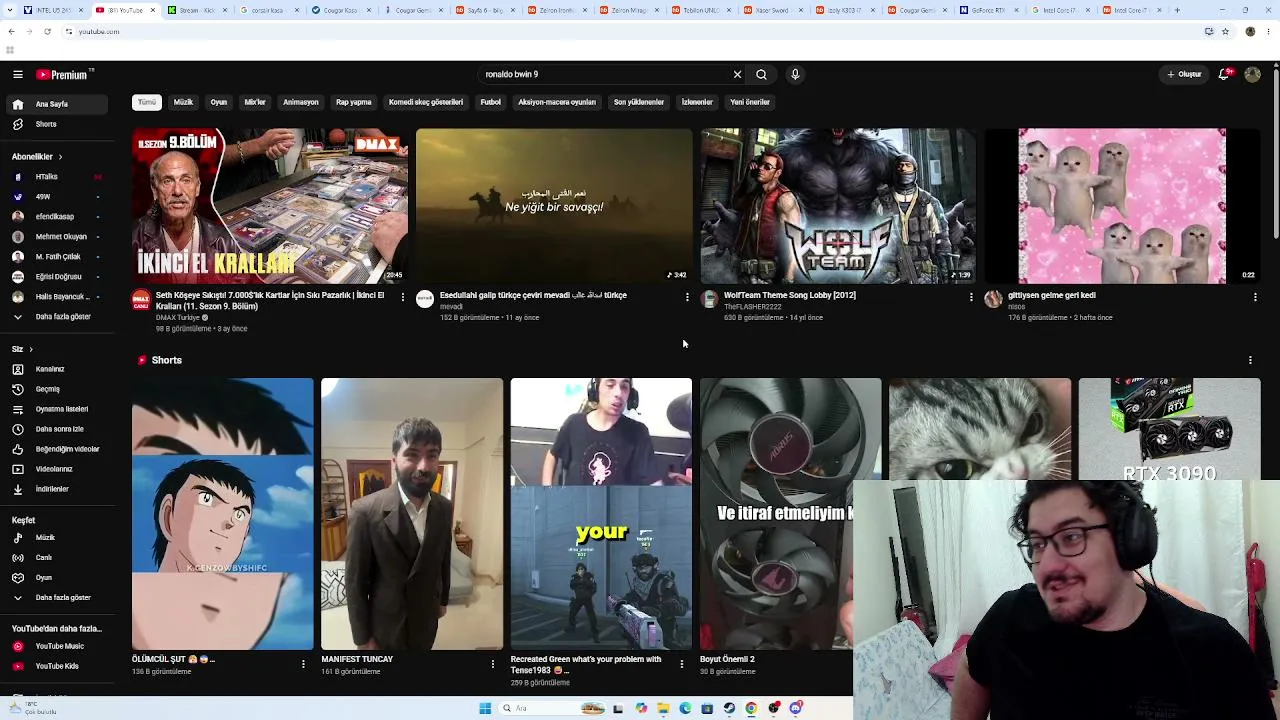Open Mehmet Okuyan subscription channel
This screenshot has height=720, width=1280.
click(58, 237)
